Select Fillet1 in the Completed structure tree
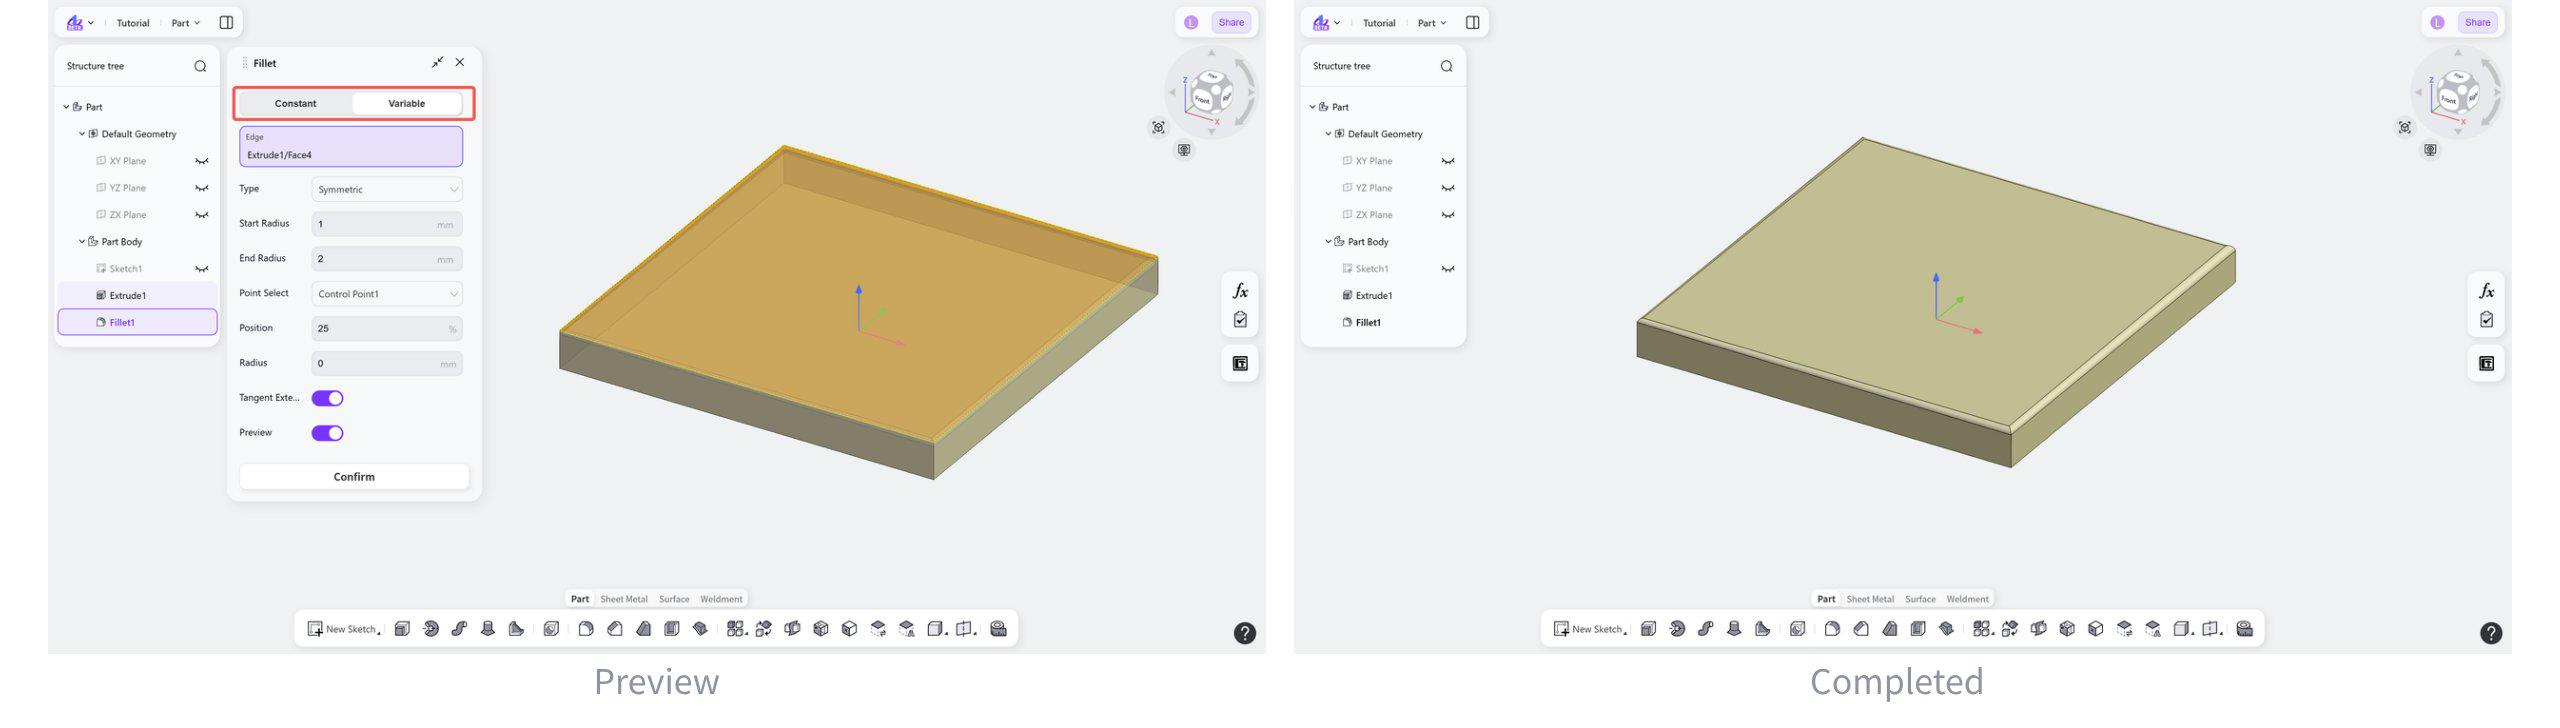Screen dimensions: 2560x728 click(x=1368, y=323)
